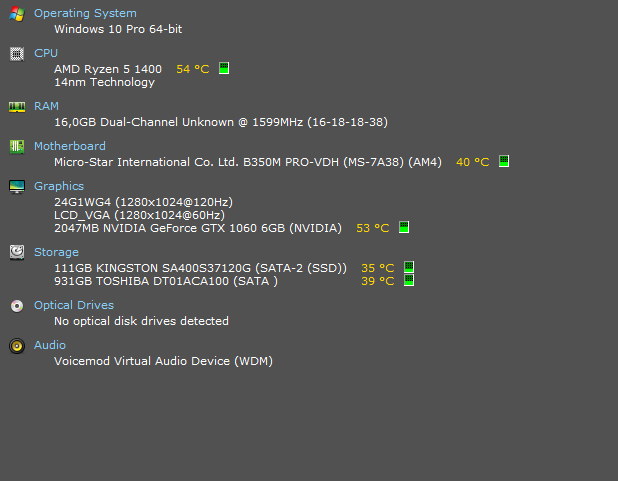Open the Storage section heading
This screenshot has width=618, height=481.
click(56, 252)
